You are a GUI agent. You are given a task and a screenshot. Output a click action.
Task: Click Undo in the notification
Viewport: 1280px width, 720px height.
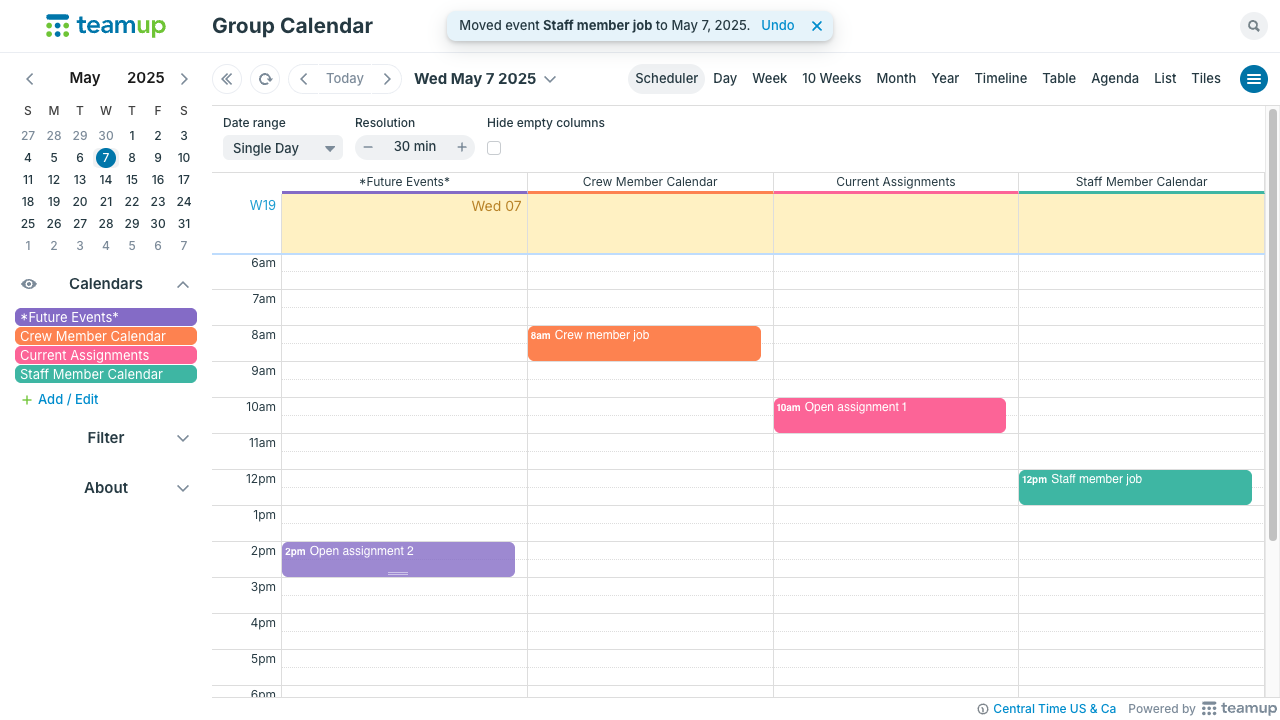point(778,25)
